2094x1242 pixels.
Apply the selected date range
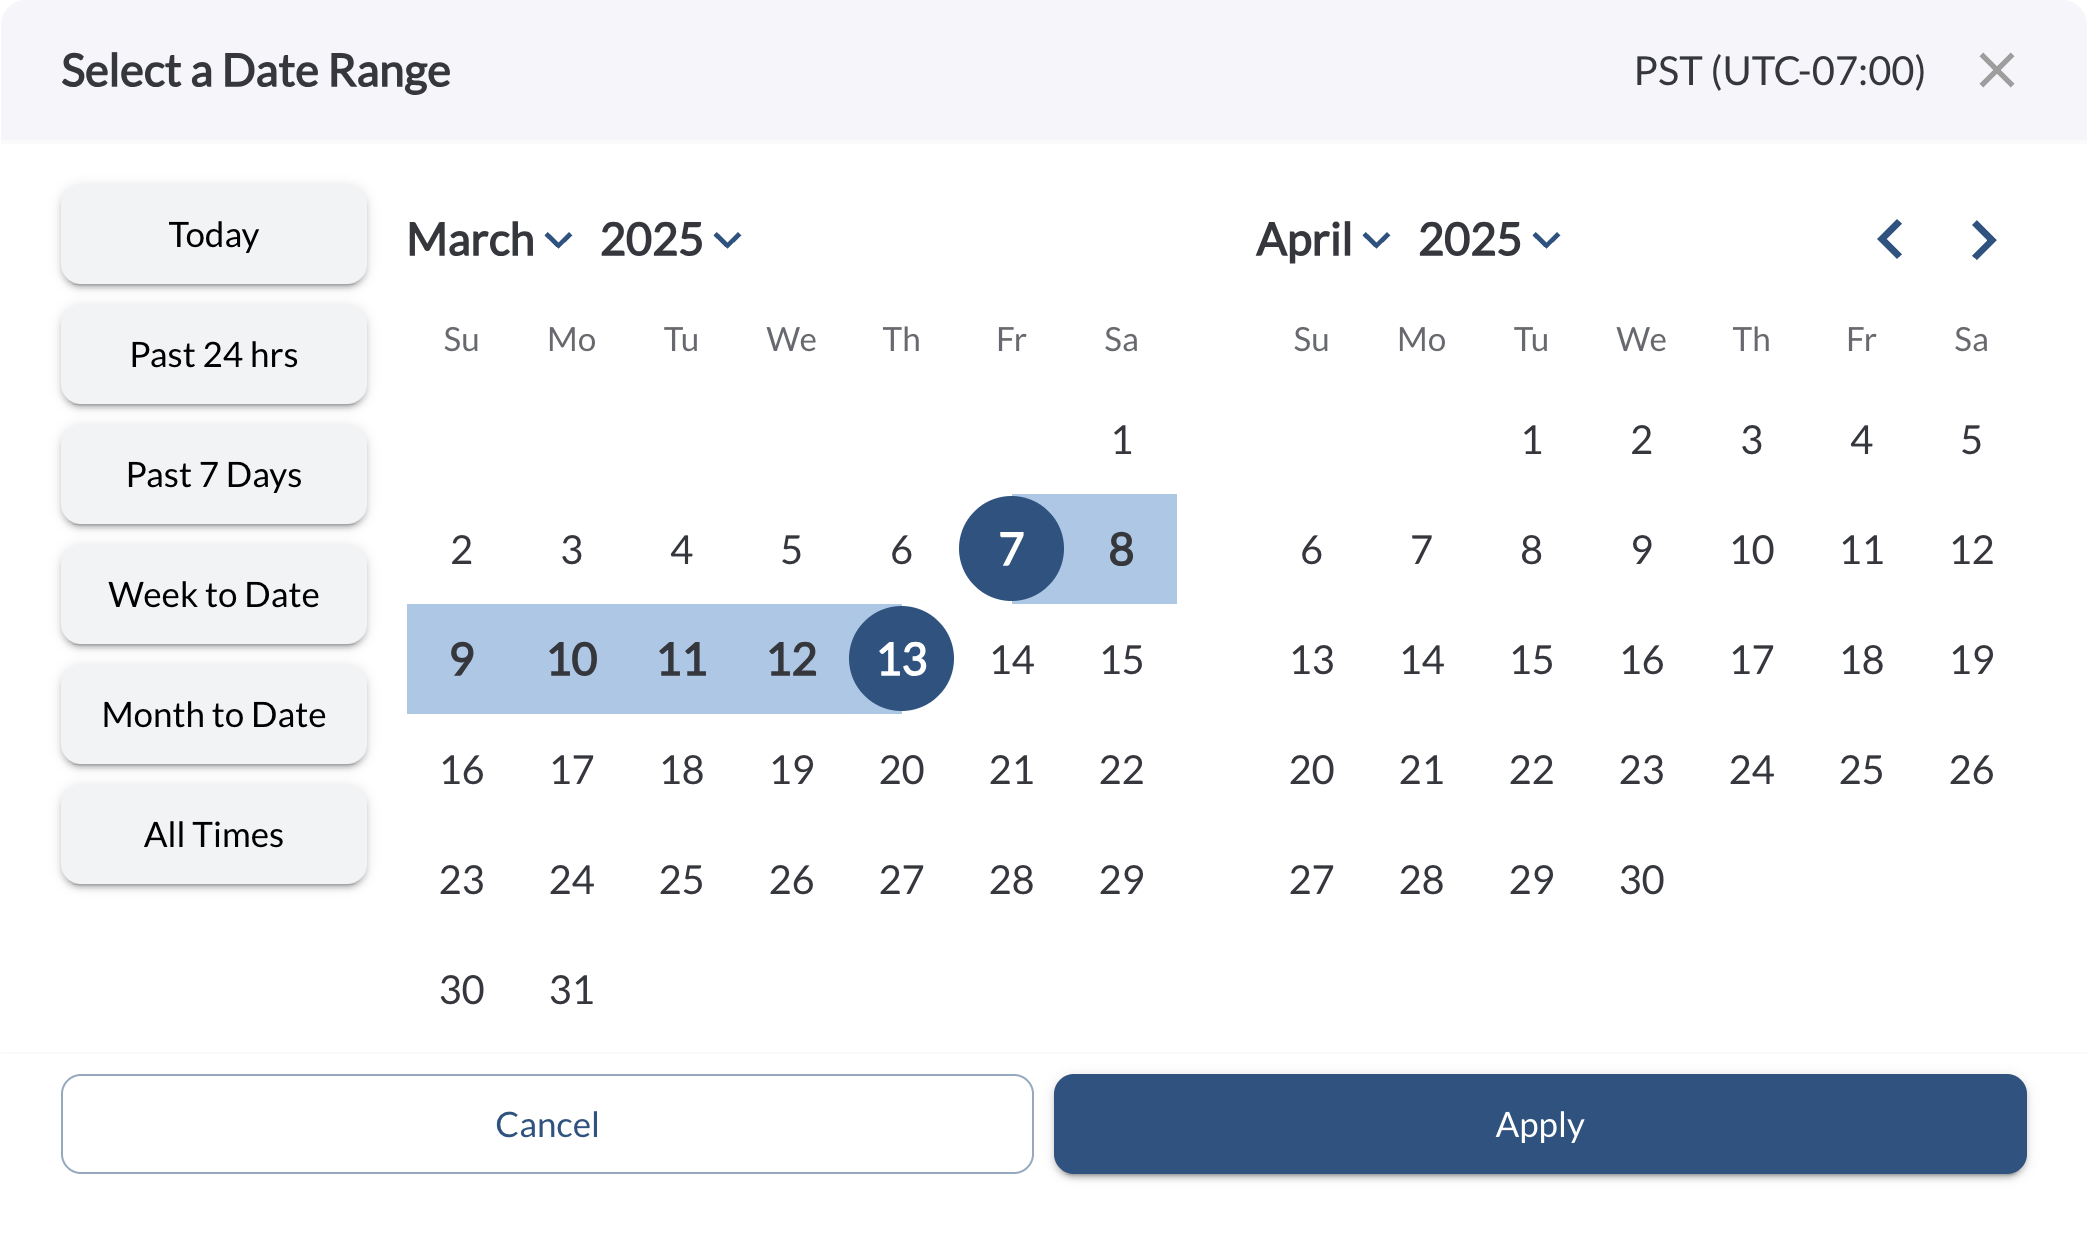pos(1540,1125)
